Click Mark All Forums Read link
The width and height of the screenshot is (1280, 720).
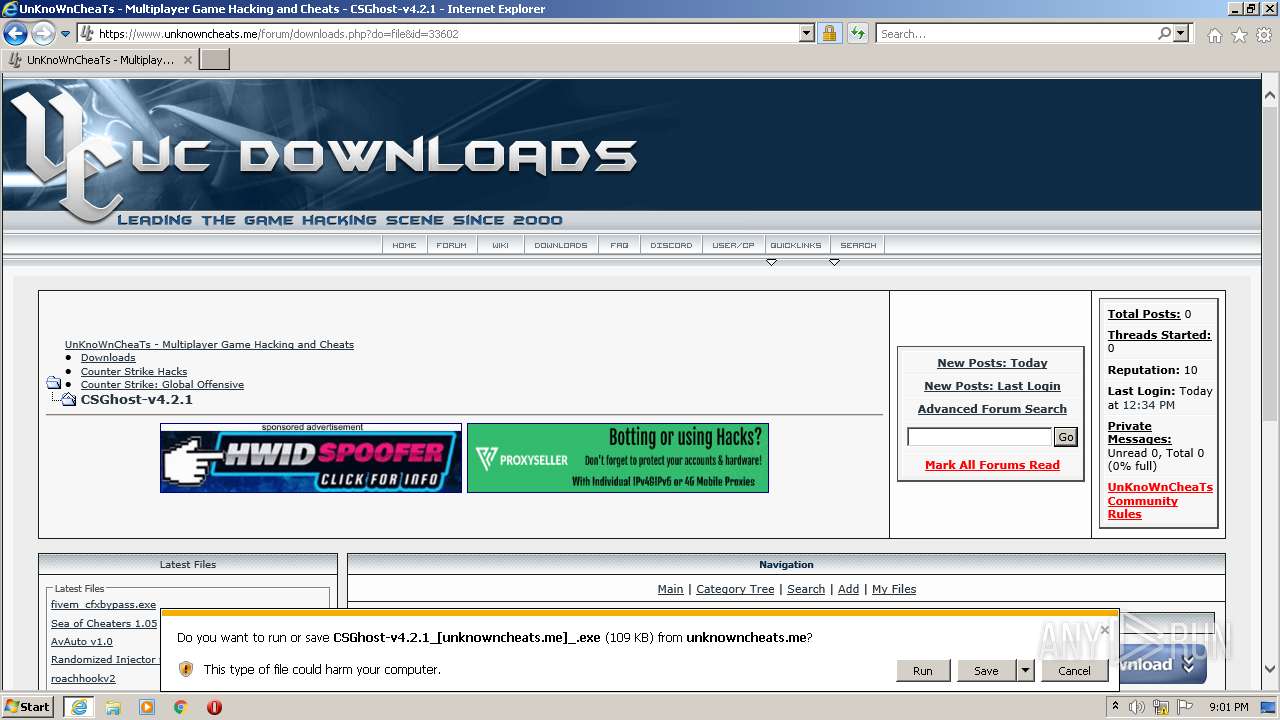pos(992,465)
